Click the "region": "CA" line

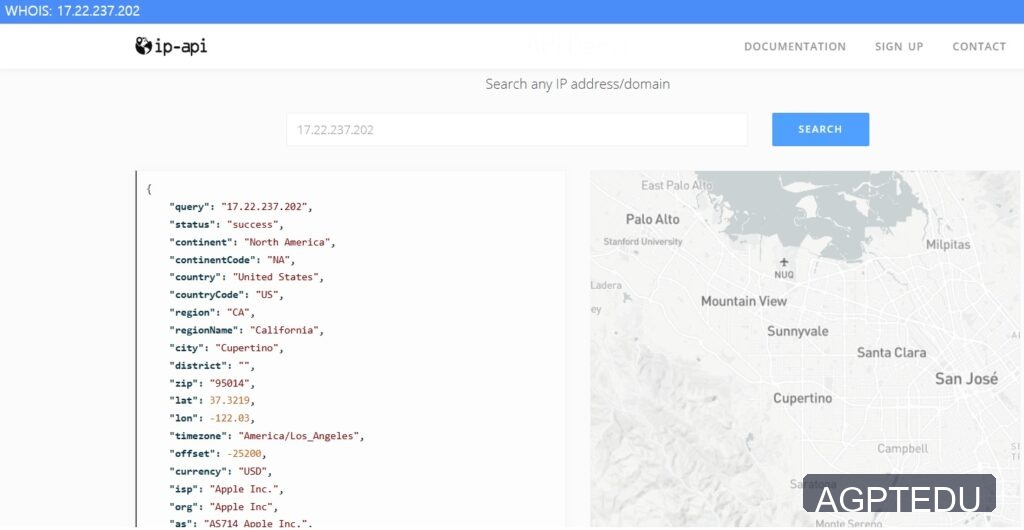click(212, 313)
